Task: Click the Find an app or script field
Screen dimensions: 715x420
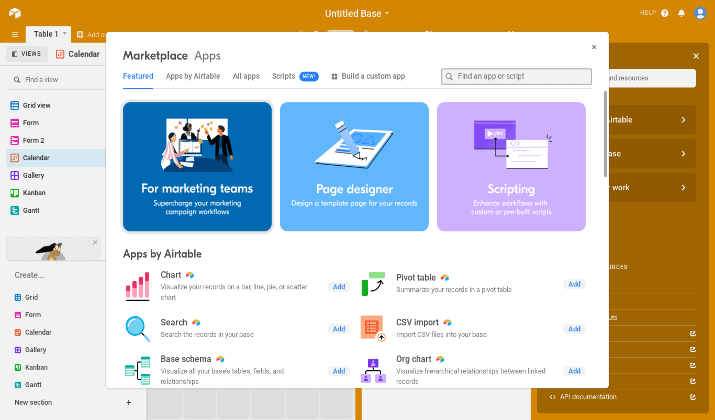Action: (x=516, y=76)
